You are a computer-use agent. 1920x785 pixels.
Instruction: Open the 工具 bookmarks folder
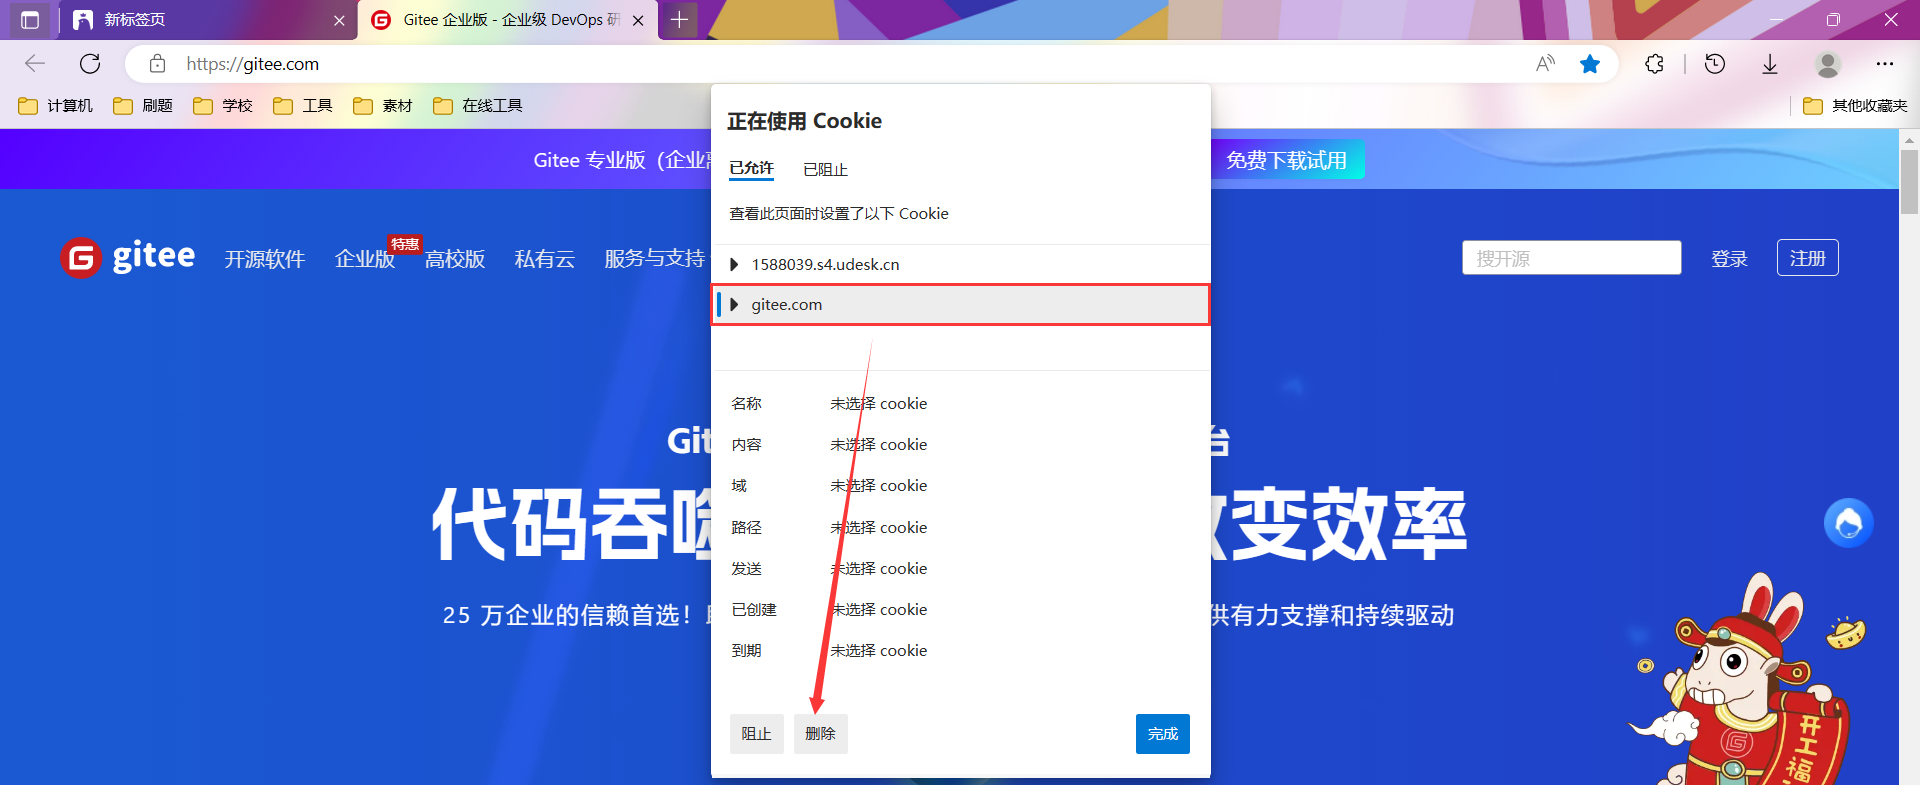point(303,106)
